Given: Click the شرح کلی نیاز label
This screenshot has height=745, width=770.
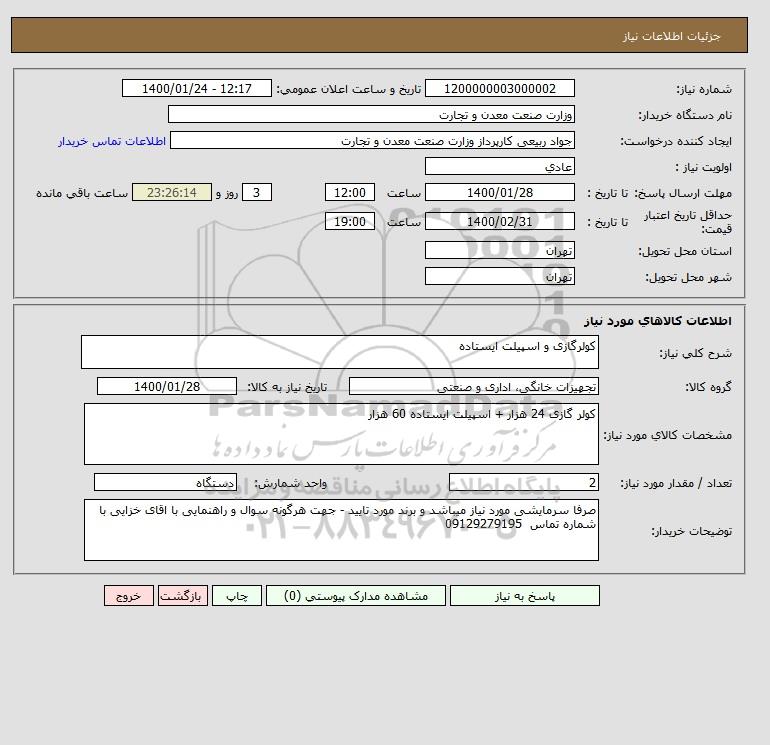Looking at the screenshot, I should (x=695, y=353).
